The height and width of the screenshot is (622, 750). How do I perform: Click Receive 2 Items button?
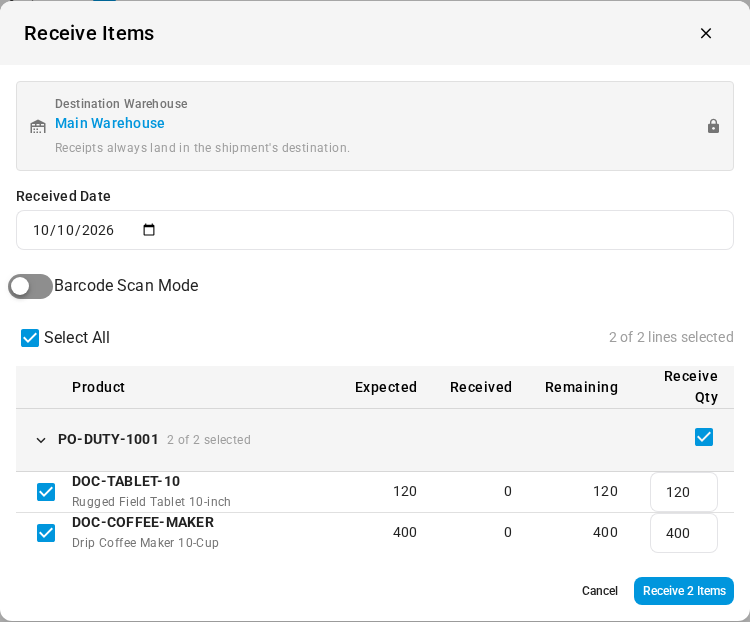pos(684,591)
